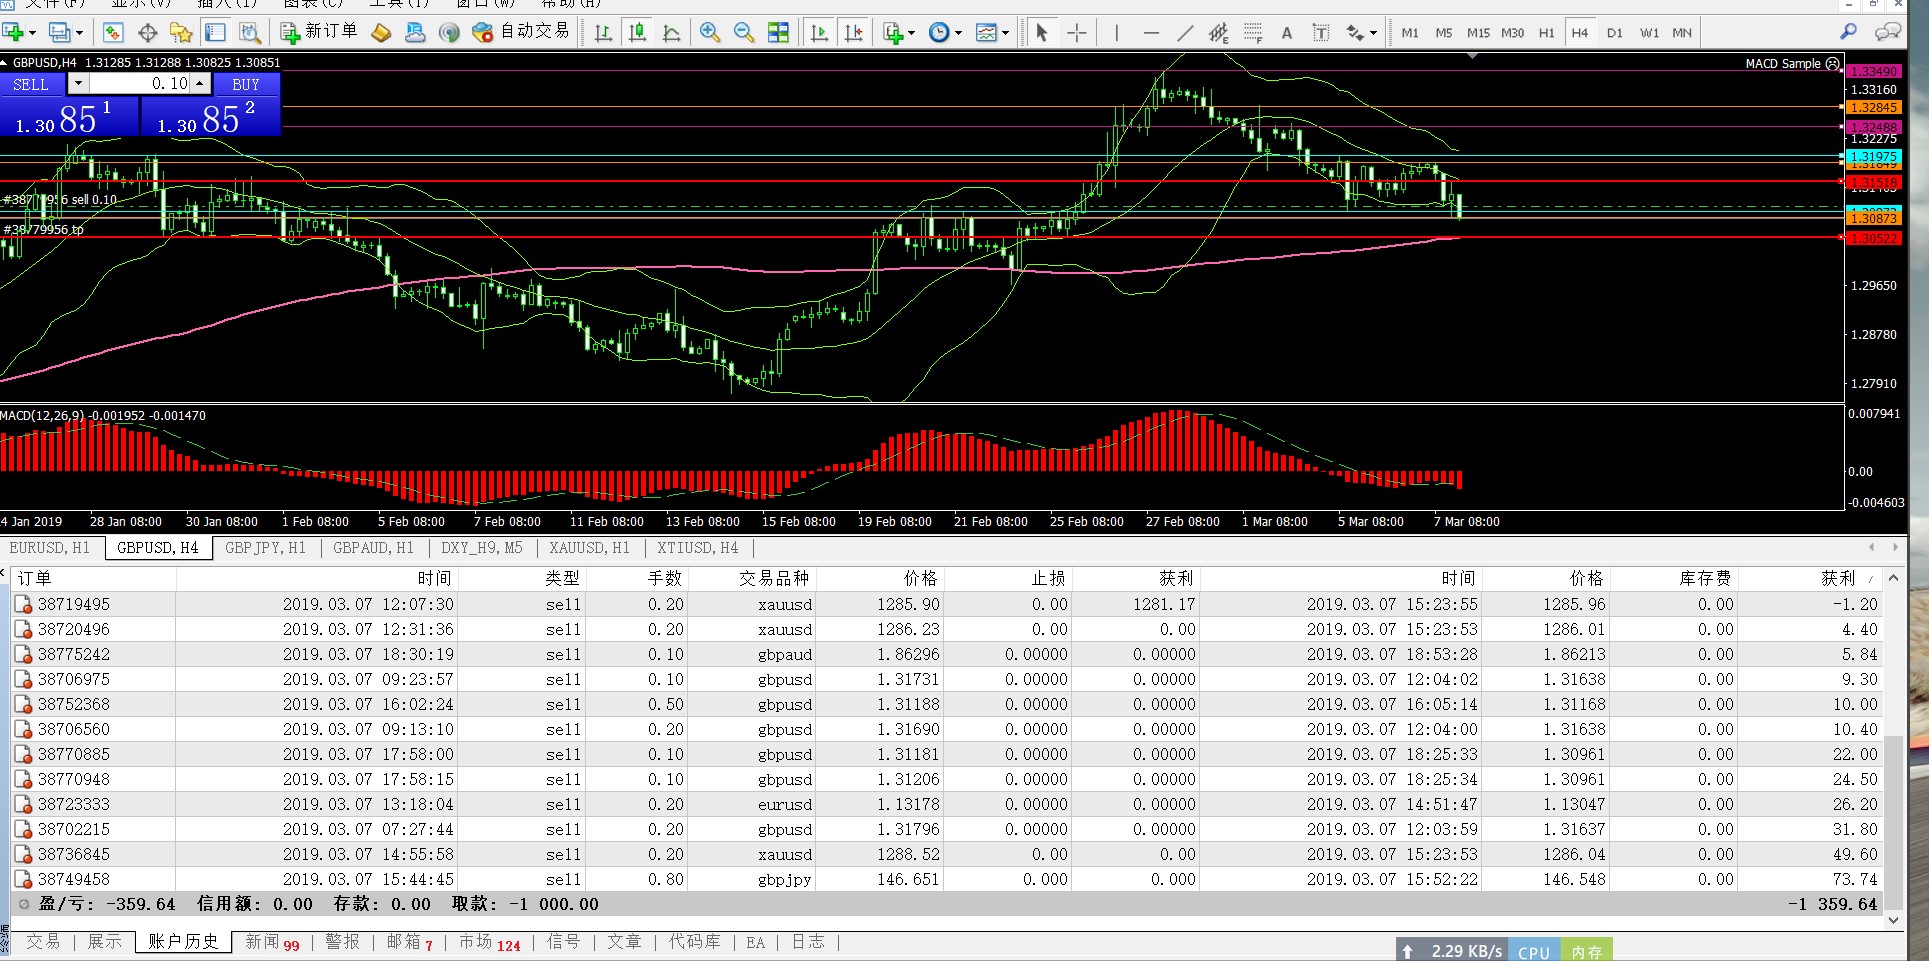Image resolution: width=1929 pixels, height=961 pixels.
Task: Click the SELL one-click trading button
Action: (31, 84)
